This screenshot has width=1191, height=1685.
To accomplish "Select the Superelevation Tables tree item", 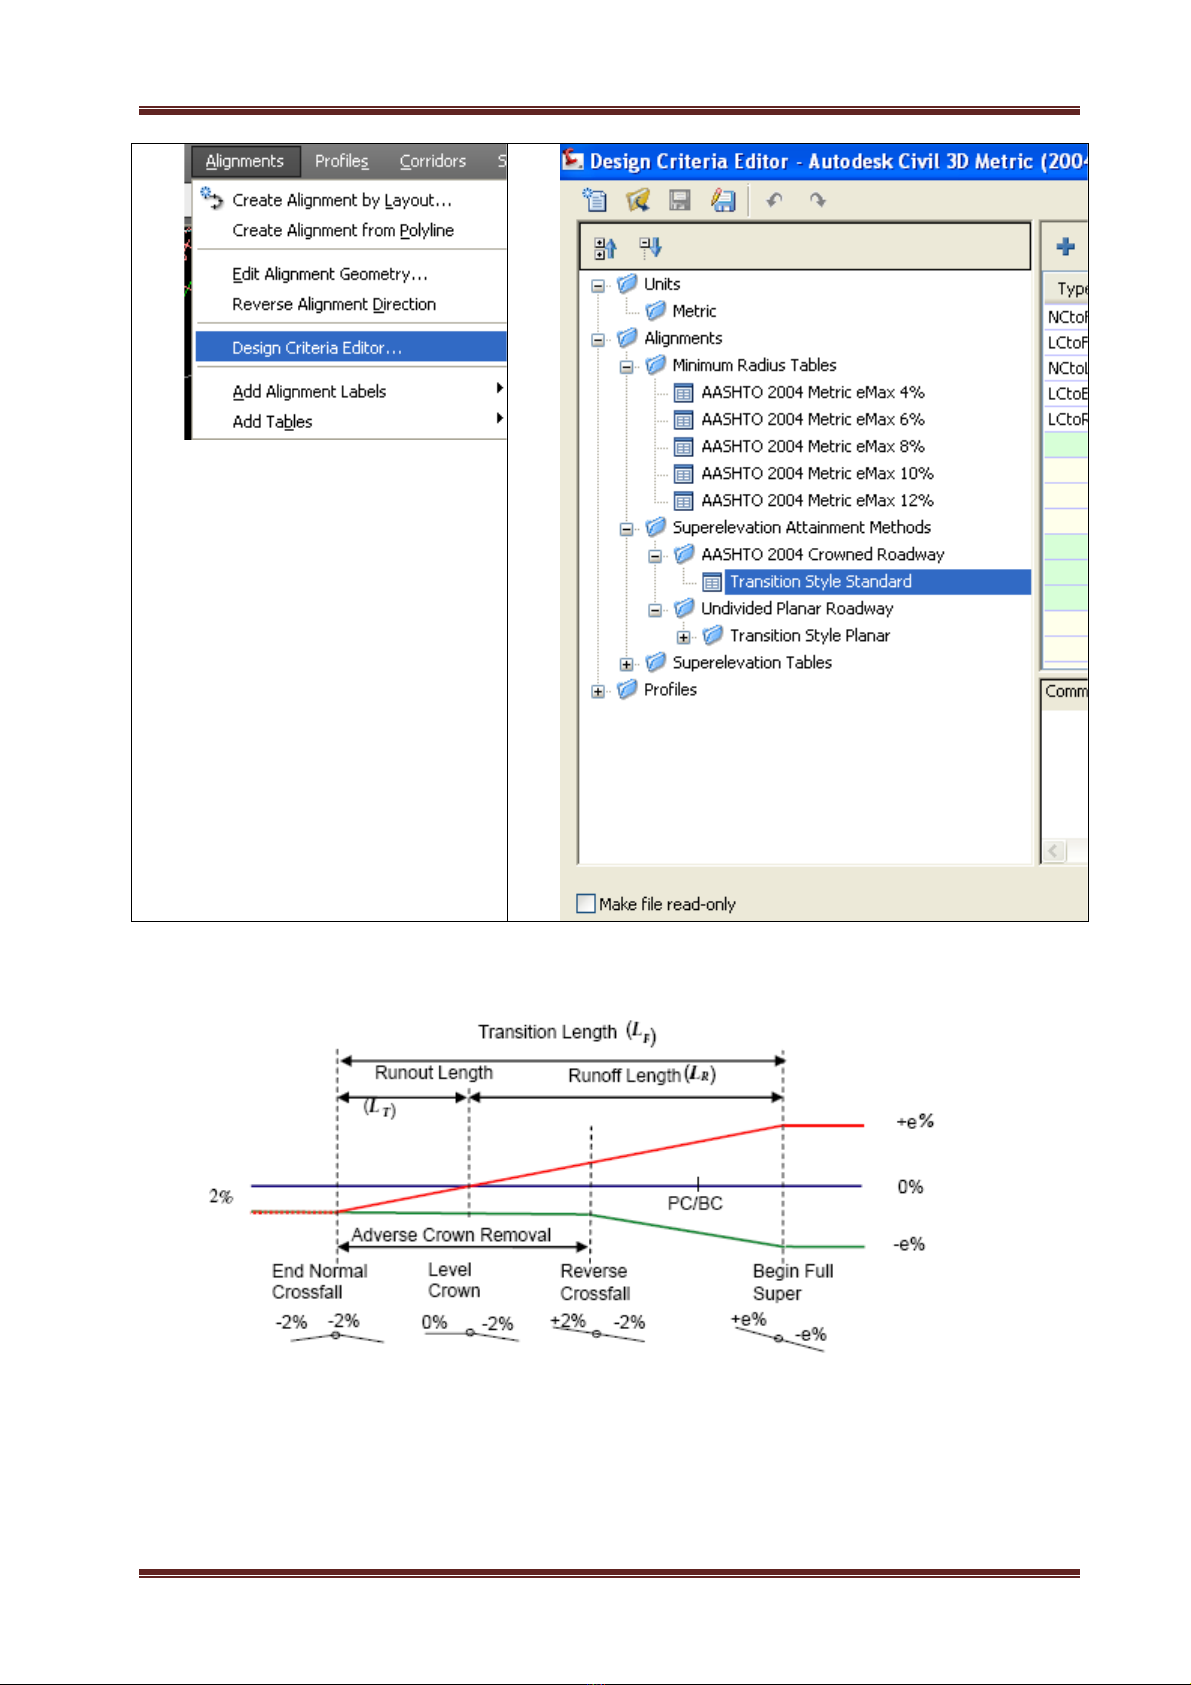I will click(x=752, y=662).
